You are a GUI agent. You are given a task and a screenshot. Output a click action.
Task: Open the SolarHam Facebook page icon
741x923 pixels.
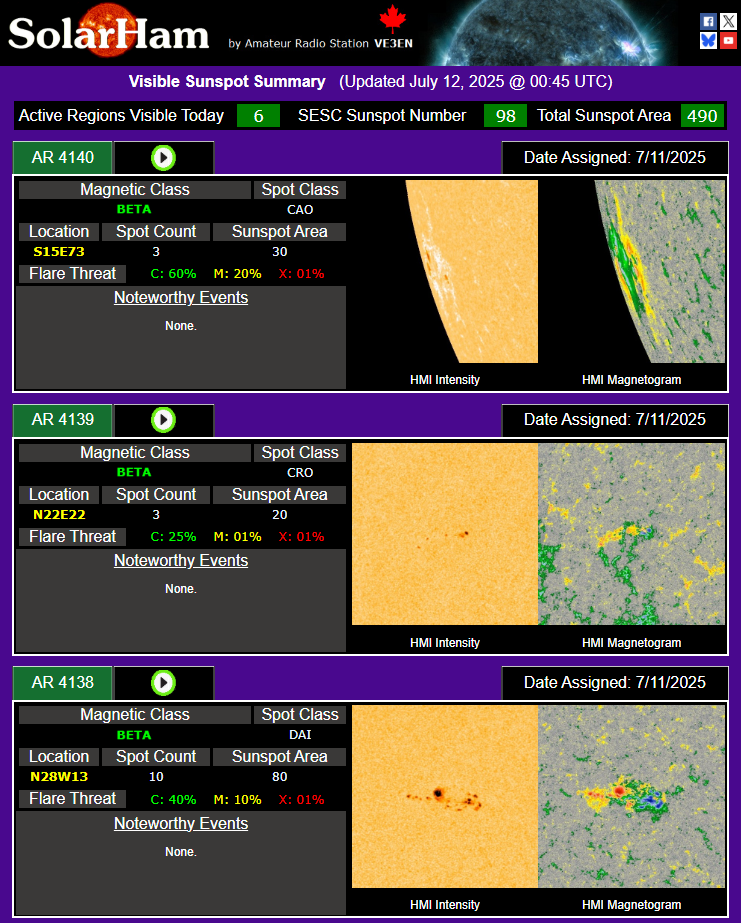708,21
